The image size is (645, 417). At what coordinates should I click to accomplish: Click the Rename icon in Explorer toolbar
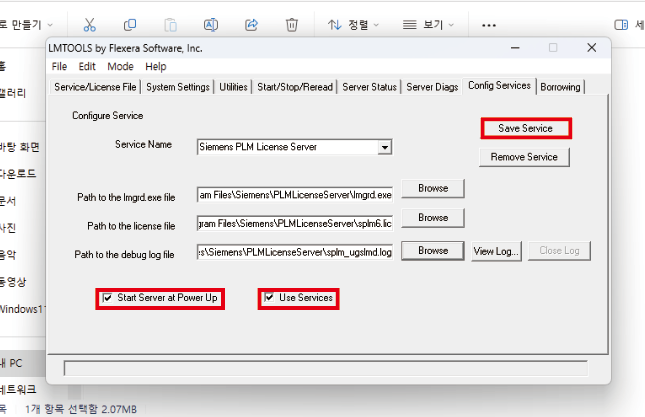click(211, 25)
